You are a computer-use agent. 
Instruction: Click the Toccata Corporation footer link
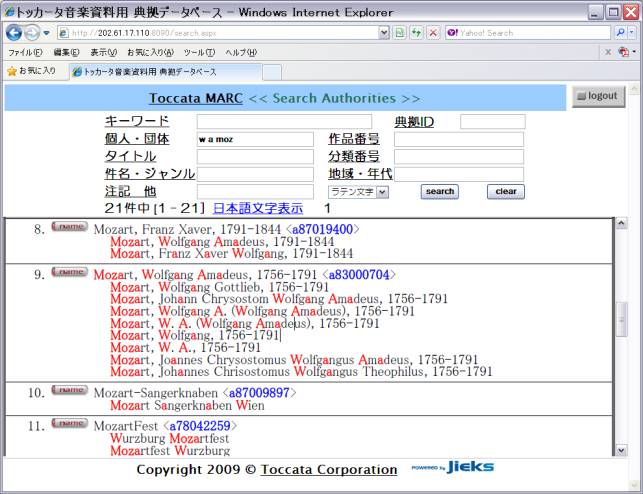[x=329, y=469]
